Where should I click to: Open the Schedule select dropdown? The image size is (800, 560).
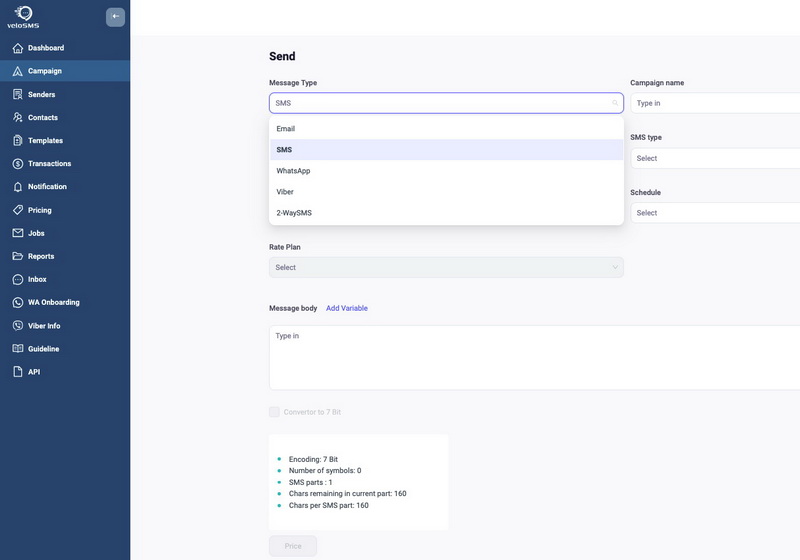715,213
